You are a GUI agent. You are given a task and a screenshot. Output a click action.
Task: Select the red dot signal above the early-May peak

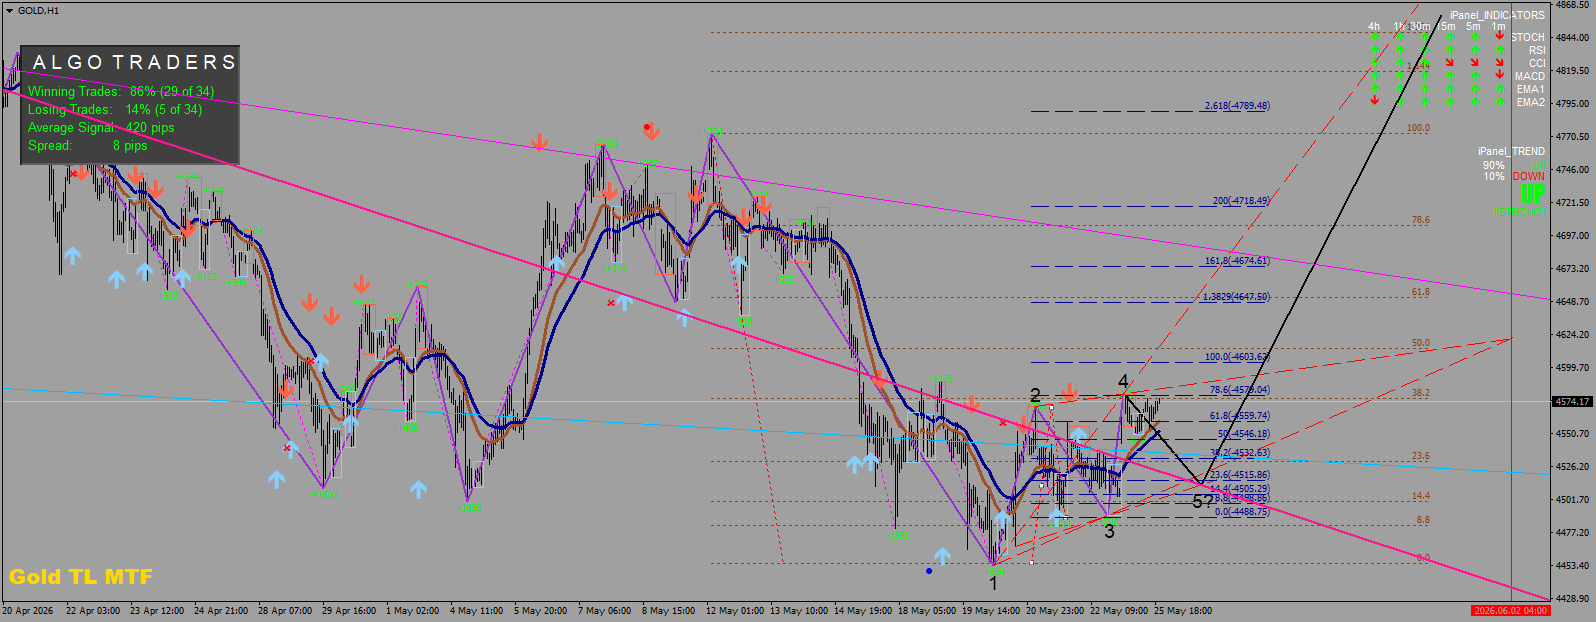tap(647, 127)
